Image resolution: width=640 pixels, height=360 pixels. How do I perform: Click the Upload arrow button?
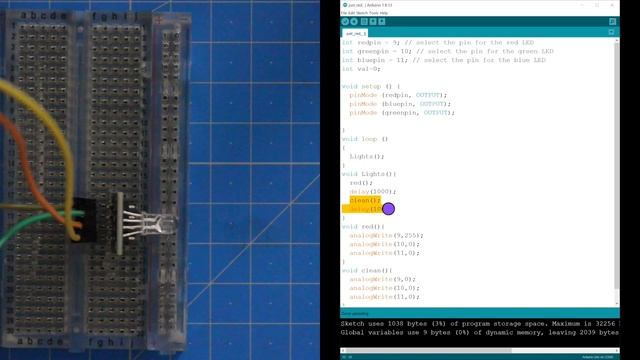pos(354,22)
